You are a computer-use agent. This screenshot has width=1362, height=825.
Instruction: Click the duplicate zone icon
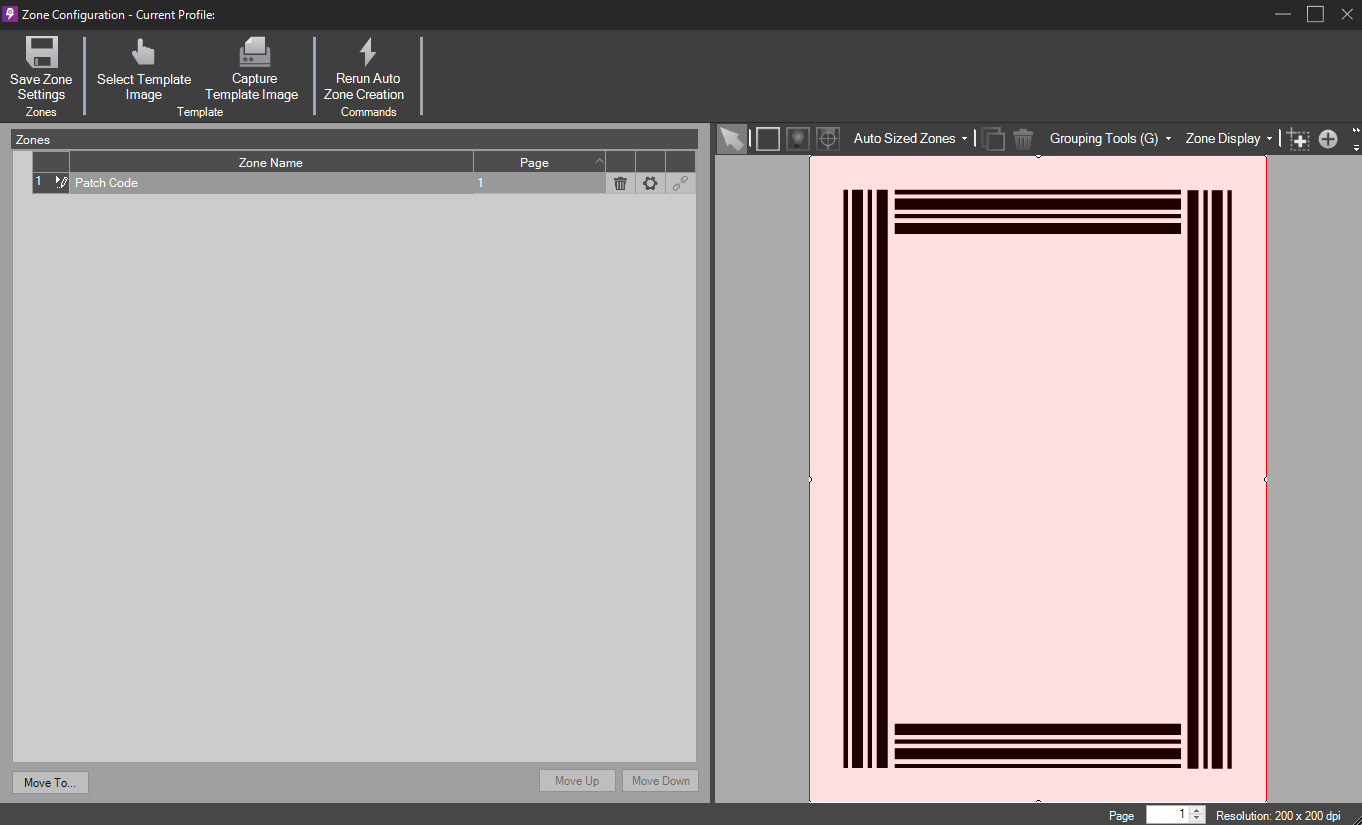tap(993, 139)
